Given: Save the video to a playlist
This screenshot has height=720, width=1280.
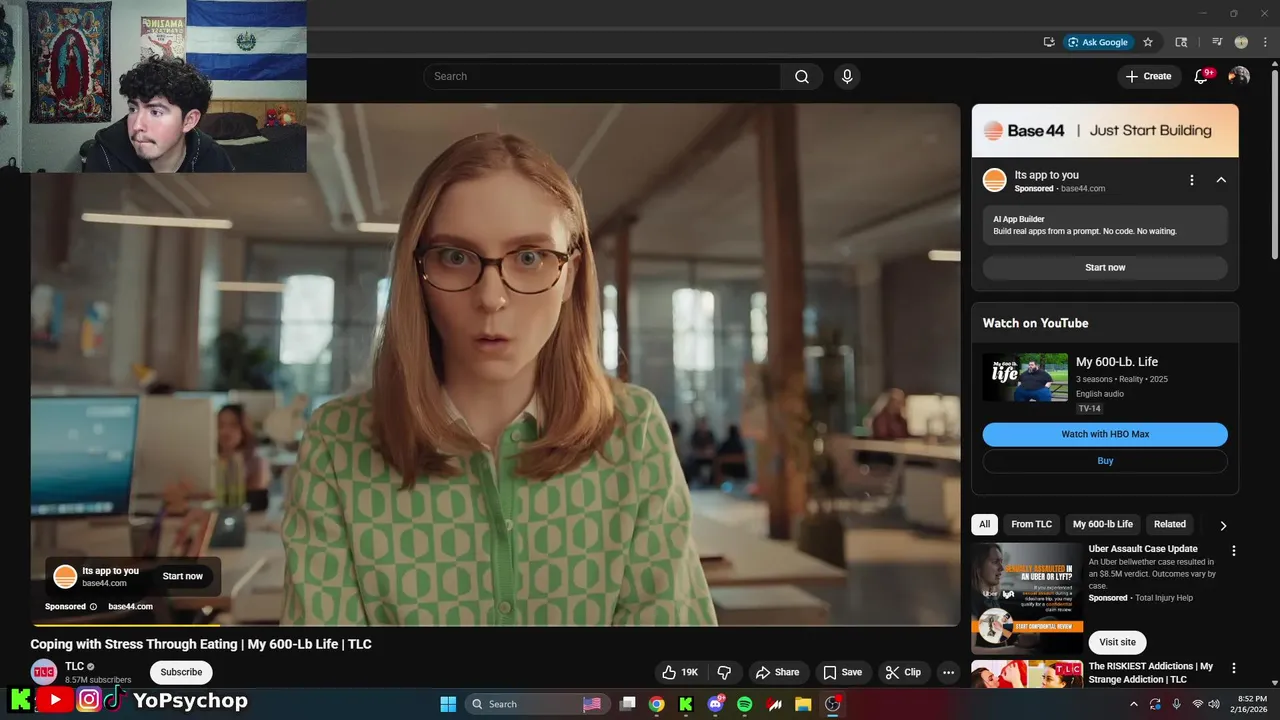Looking at the screenshot, I should coord(842,672).
